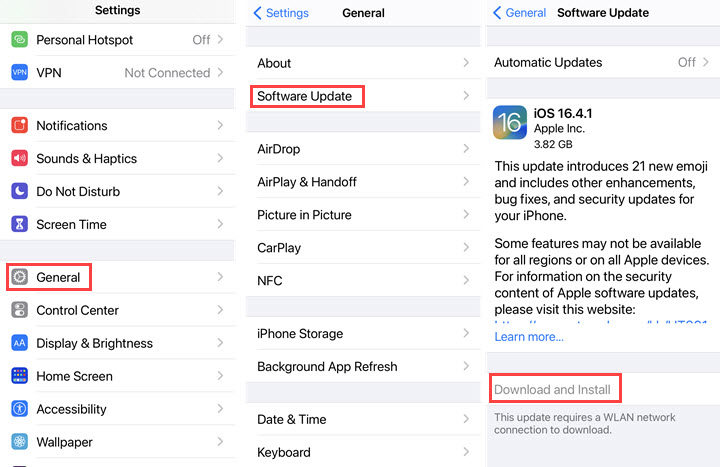The height and width of the screenshot is (467, 720).
Task: Open Personal Hotspot settings row
Action: point(118,40)
